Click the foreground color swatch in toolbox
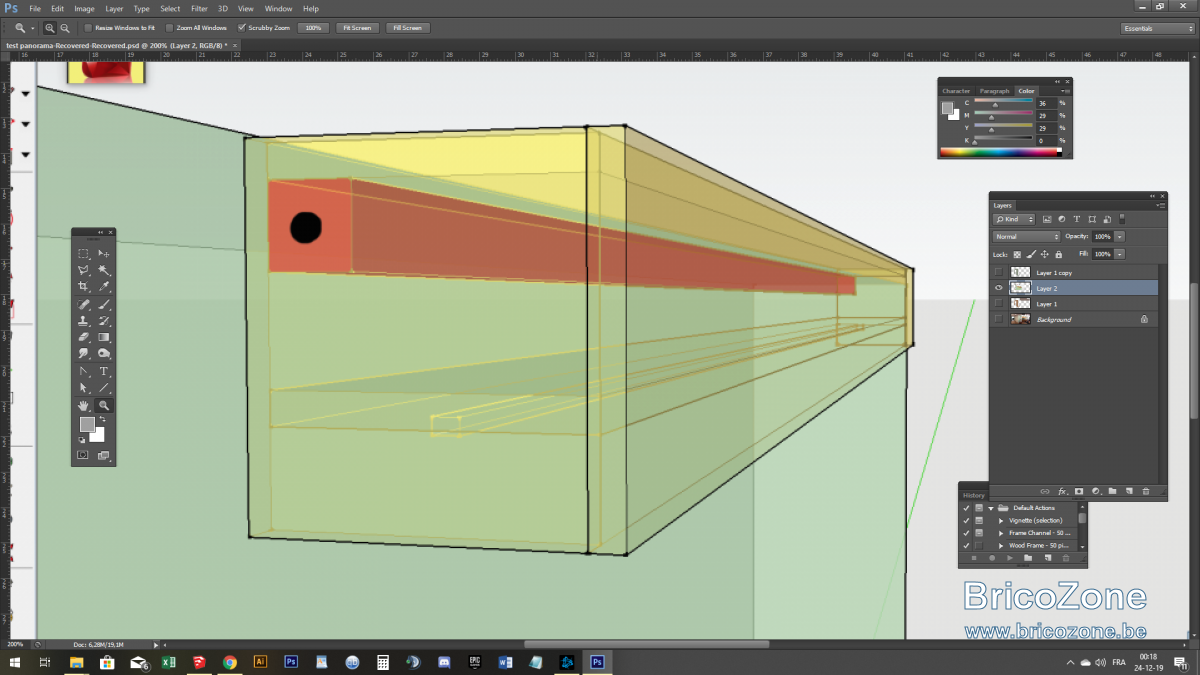1200x675 pixels. [x=87, y=425]
